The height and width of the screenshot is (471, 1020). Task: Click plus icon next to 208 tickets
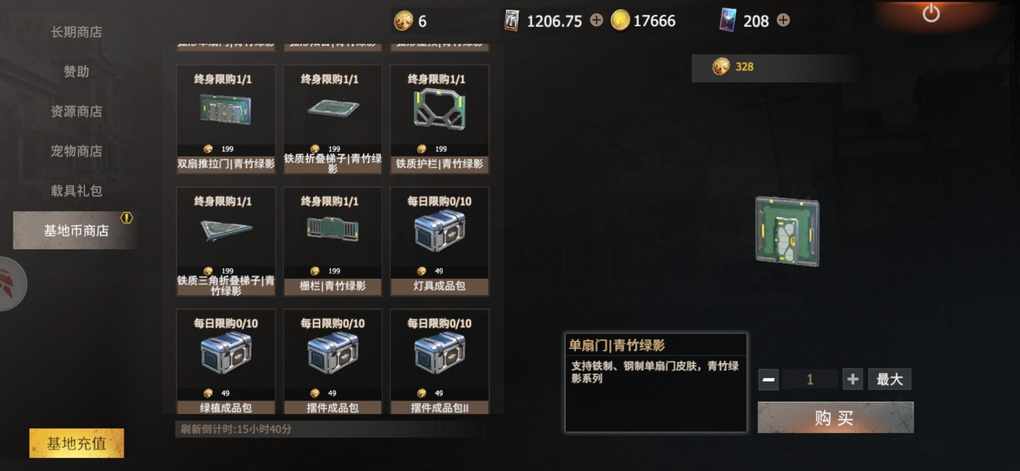point(783,21)
